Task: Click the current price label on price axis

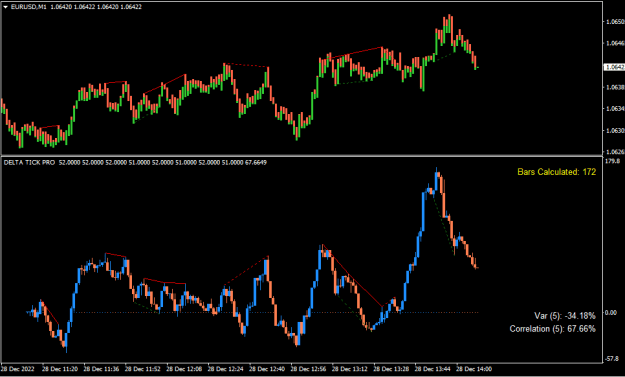Action: point(614,67)
